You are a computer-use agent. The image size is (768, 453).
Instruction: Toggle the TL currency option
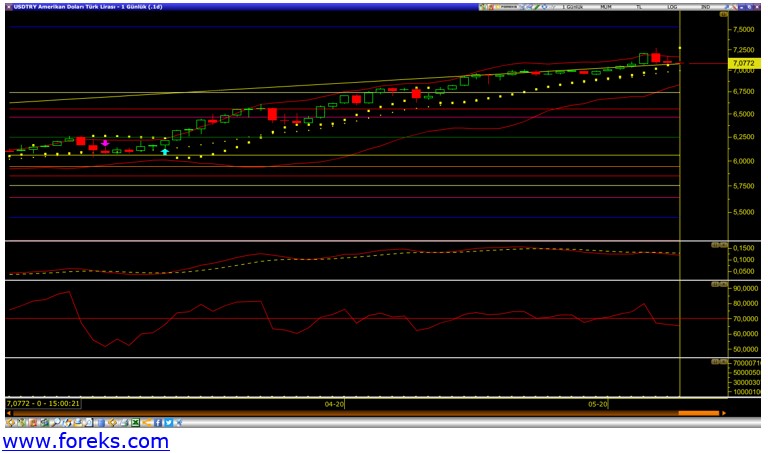point(638,6)
